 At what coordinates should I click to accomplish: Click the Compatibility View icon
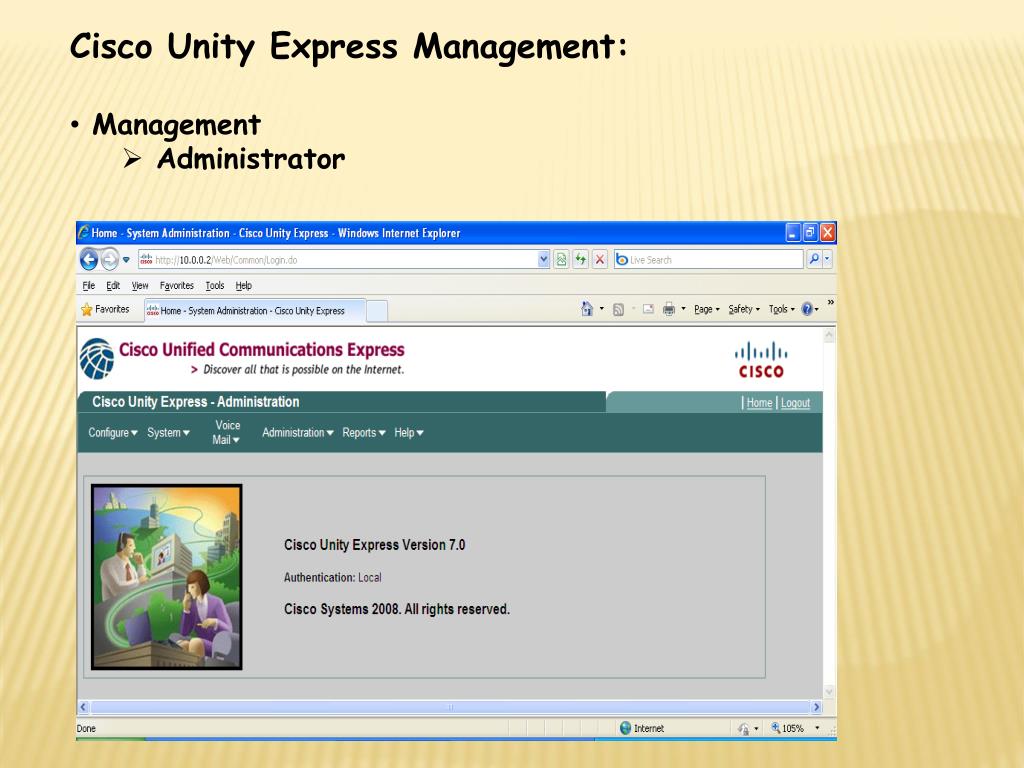(x=561, y=260)
